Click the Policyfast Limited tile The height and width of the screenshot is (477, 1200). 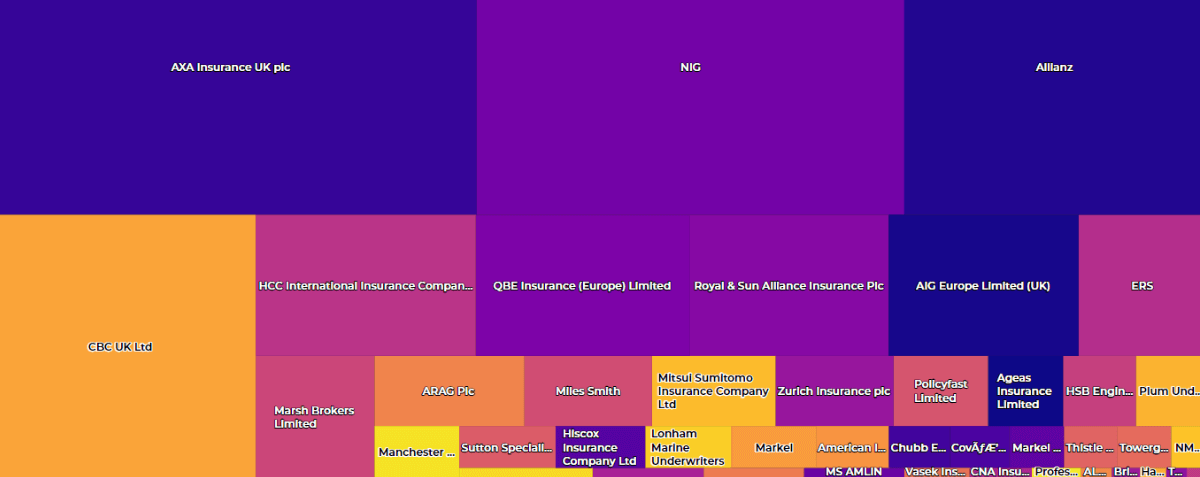tap(941, 390)
